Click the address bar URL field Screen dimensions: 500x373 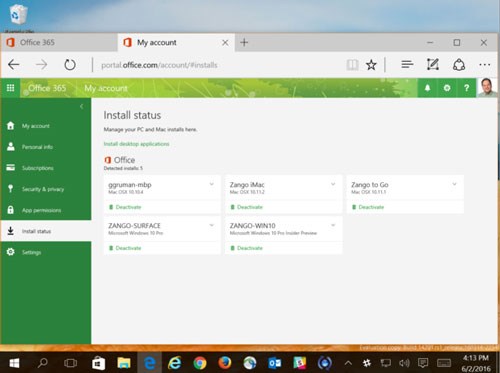pos(217,65)
